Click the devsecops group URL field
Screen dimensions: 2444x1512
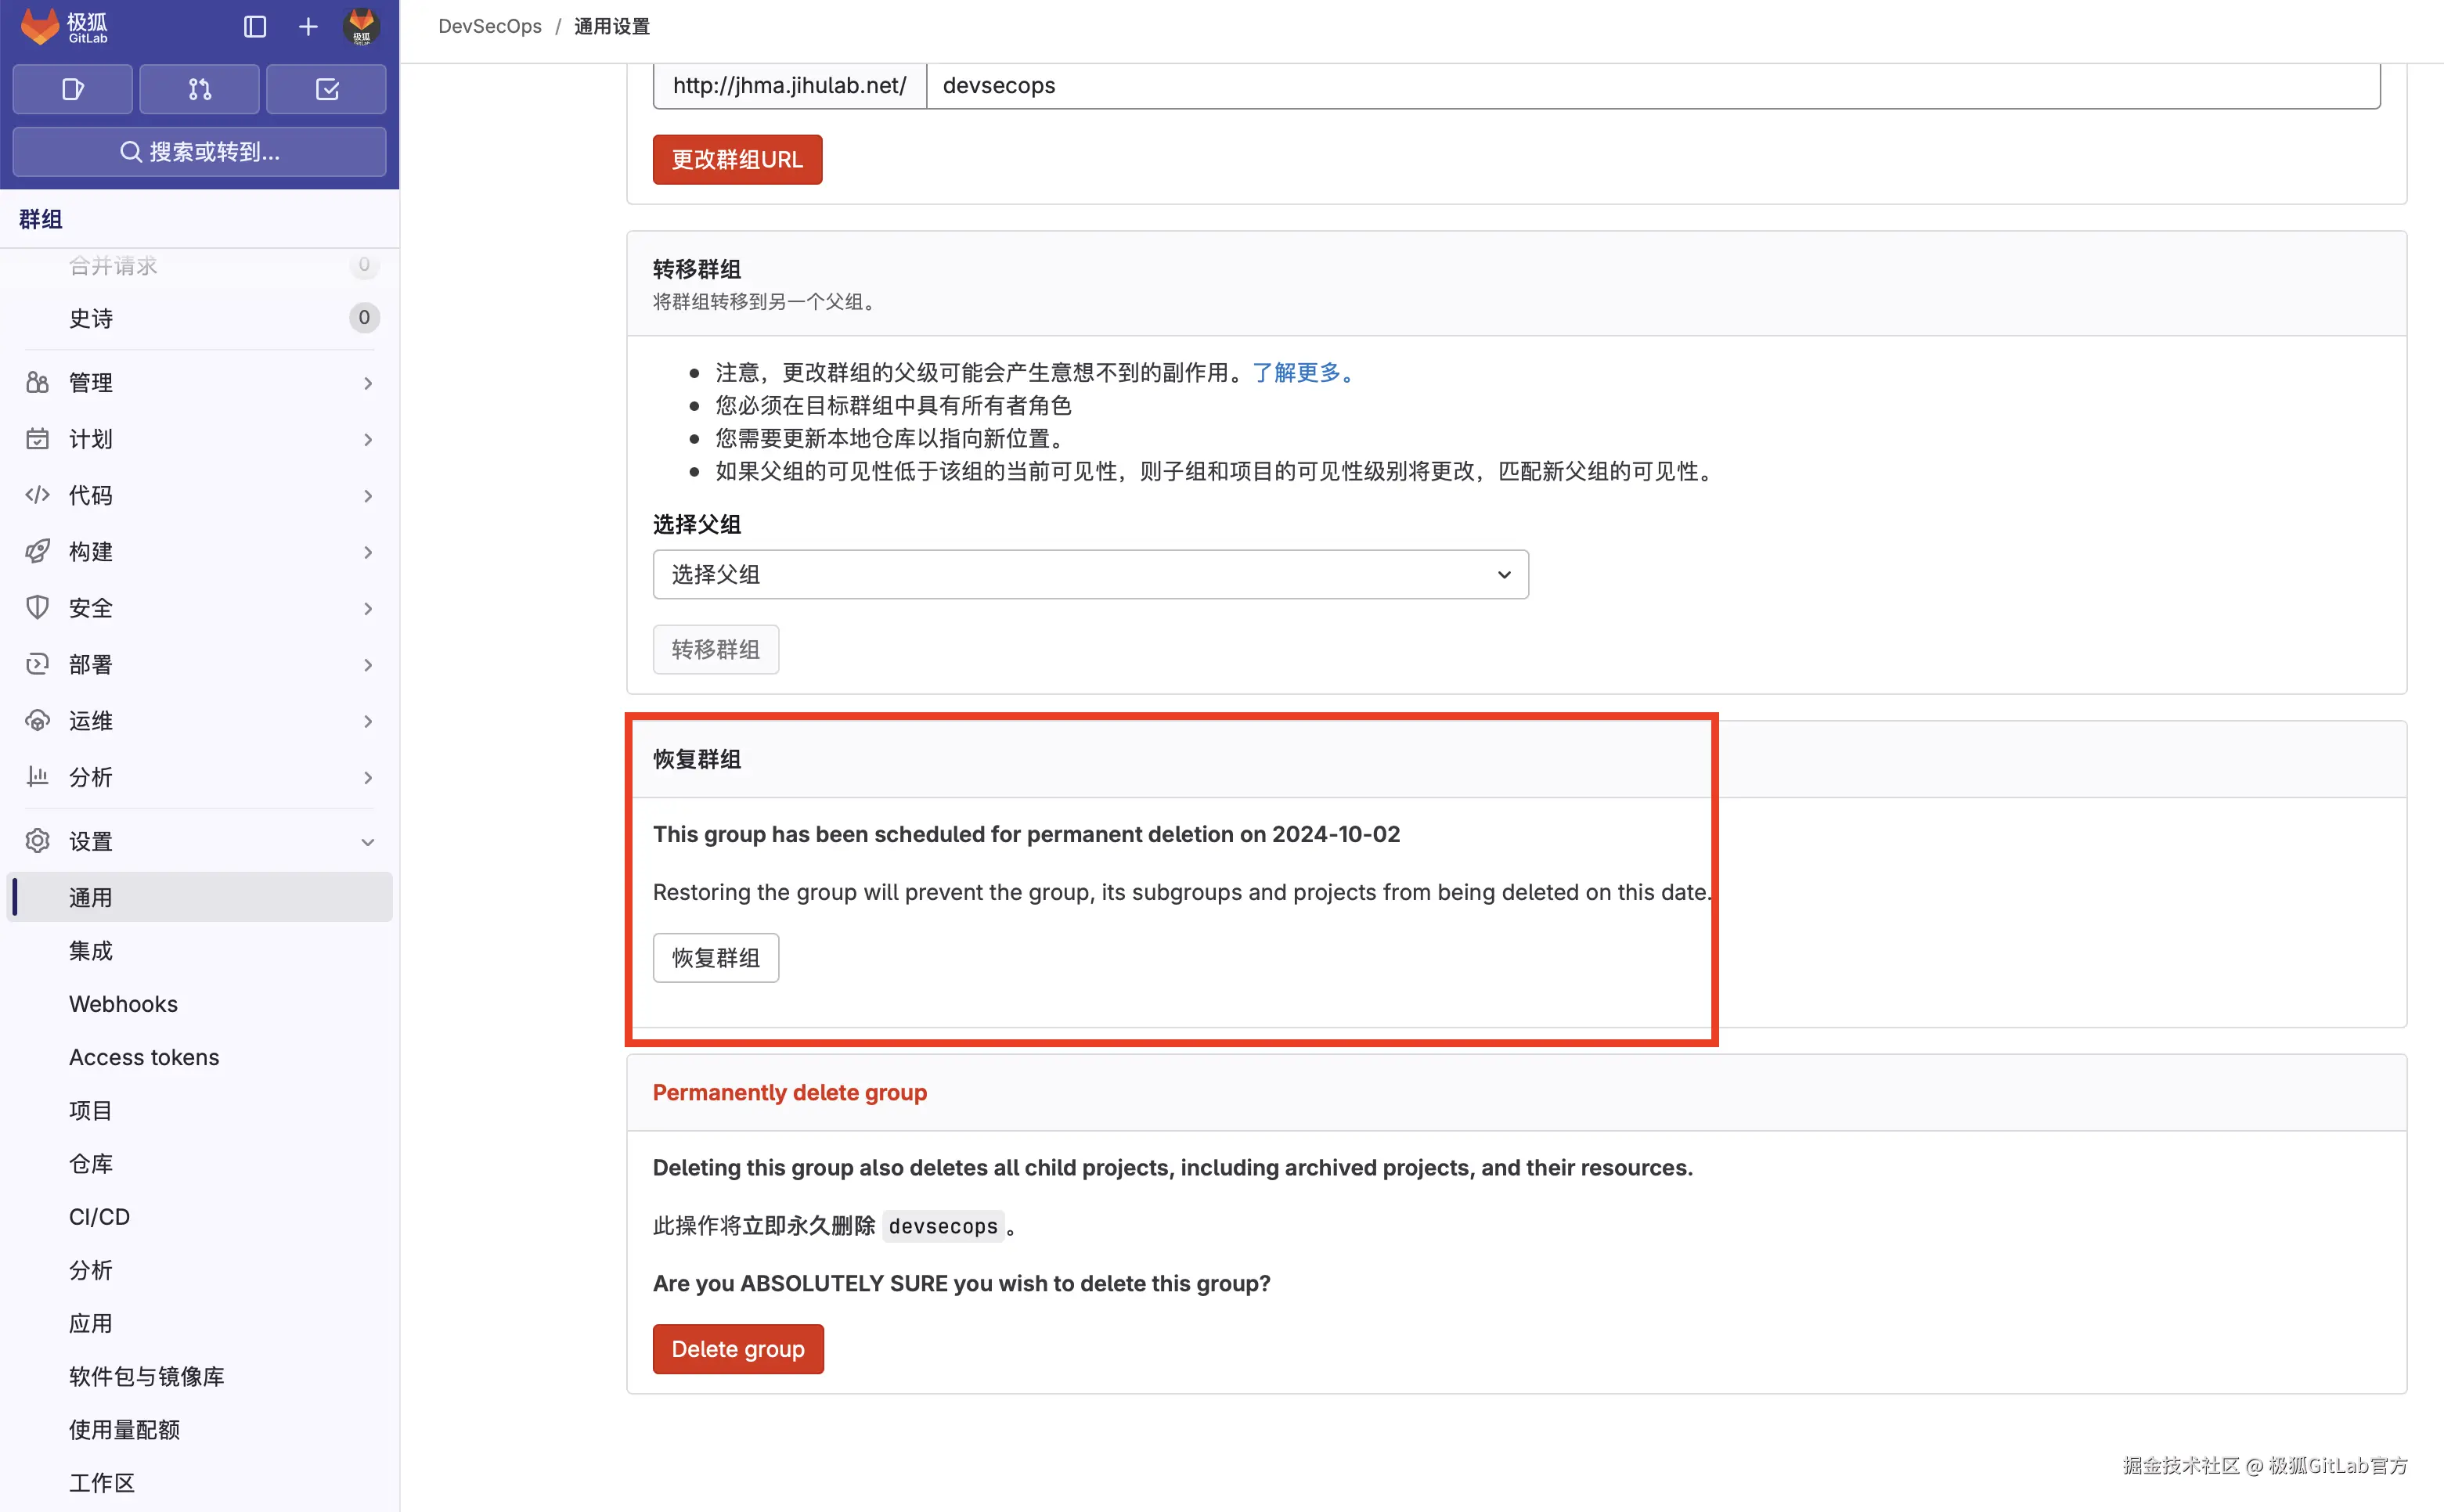pyautogui.click(x=1650, y=86)
